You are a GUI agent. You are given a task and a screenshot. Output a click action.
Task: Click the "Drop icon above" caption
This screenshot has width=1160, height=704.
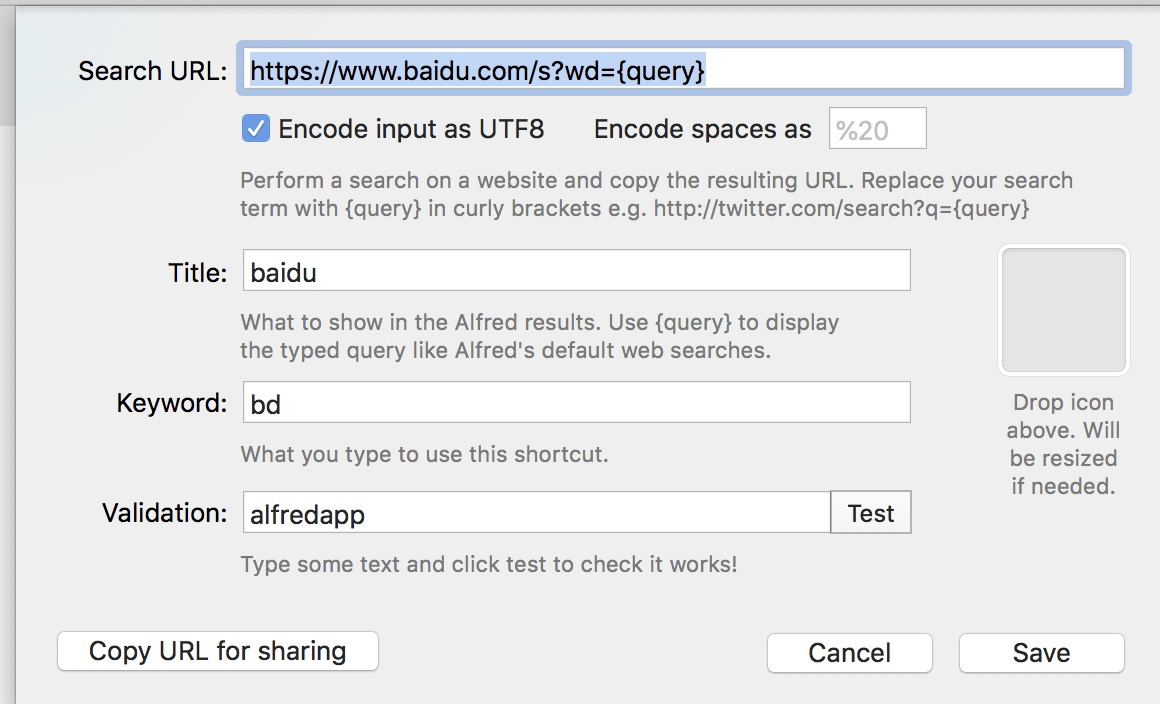[1064, 444]
